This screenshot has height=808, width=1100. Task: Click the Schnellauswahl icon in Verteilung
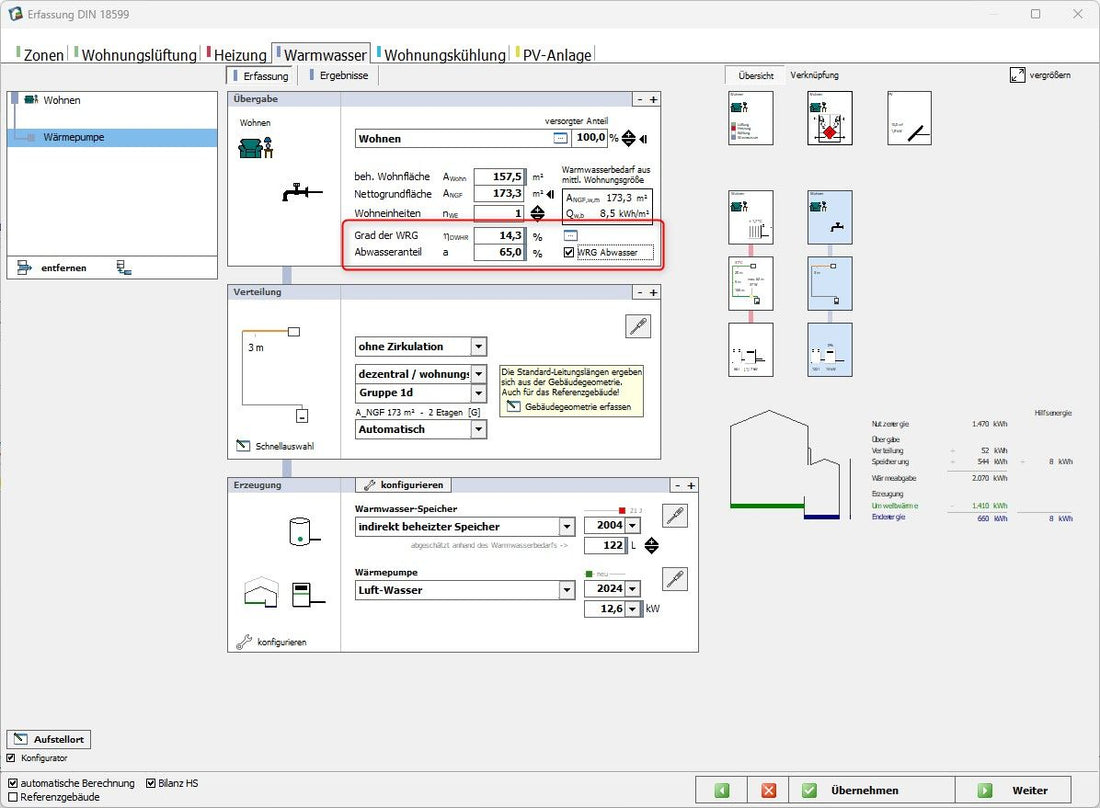[243, 446]
